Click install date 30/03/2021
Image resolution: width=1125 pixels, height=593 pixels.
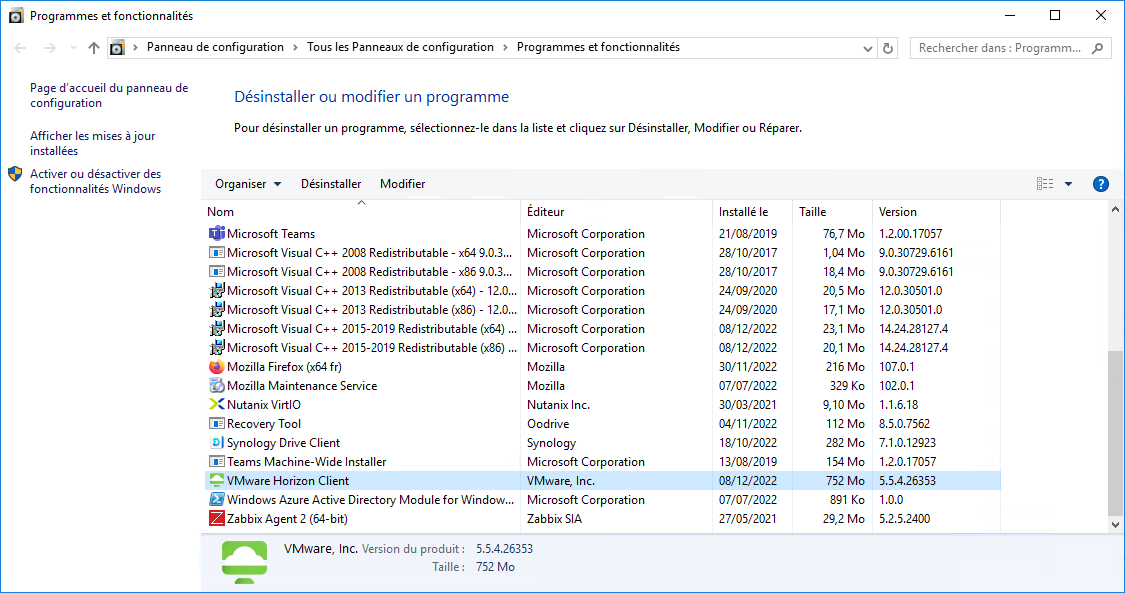click(x=748, y=404)
